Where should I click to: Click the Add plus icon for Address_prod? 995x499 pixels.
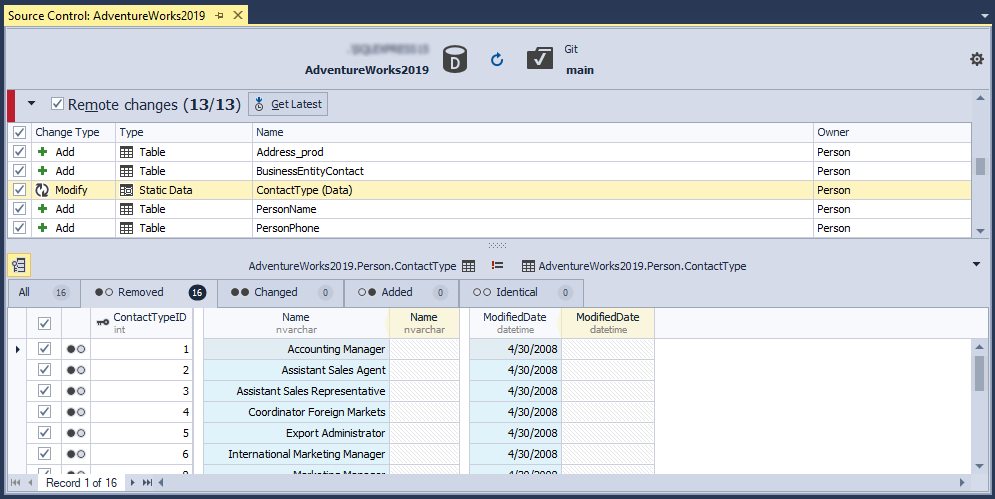(43, 152)
